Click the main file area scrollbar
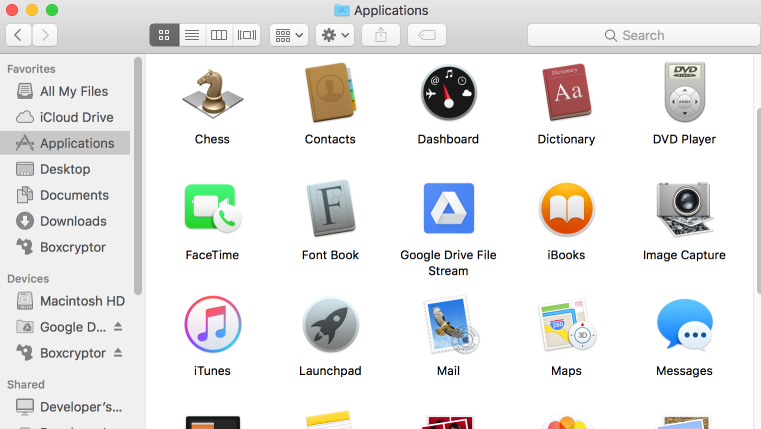761x429 pixels. pyautogui.click(x=759, y=201)
